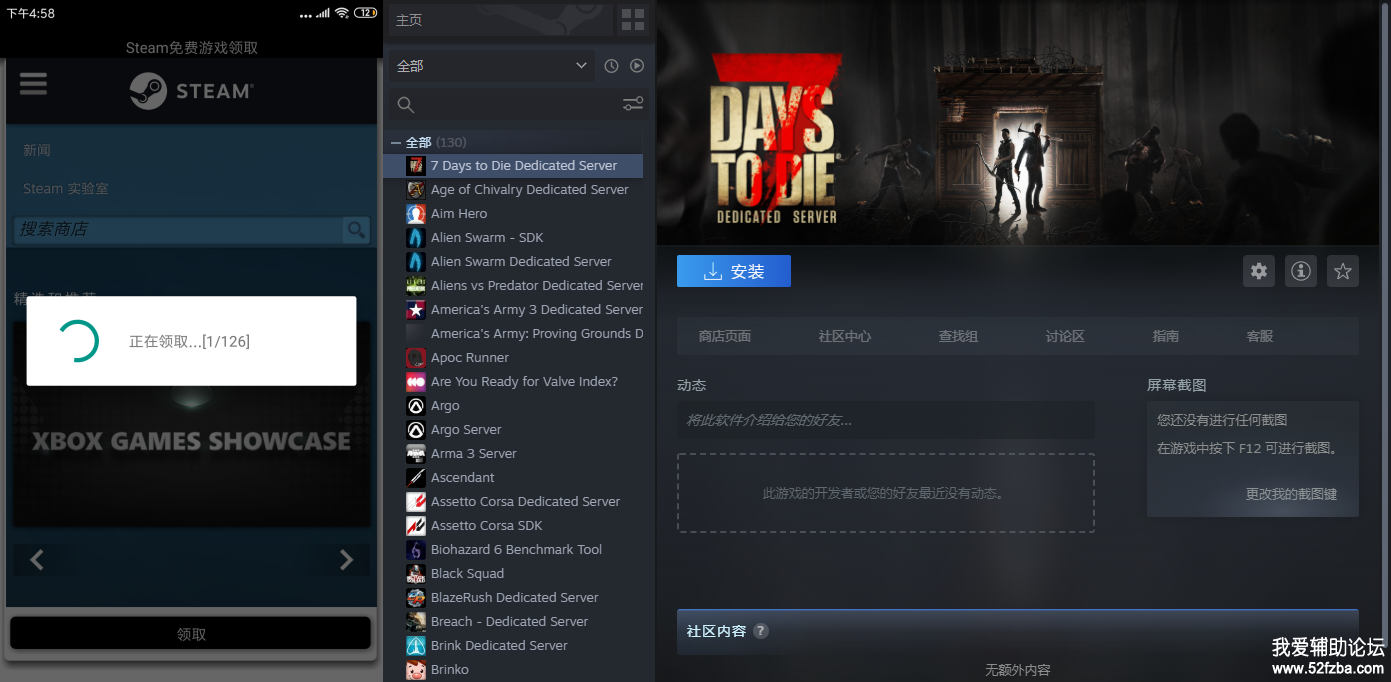Collapse the 全部 (130) game category
Screen dimensions: 1391x682
pyautogui.click(x=396, y=143)
